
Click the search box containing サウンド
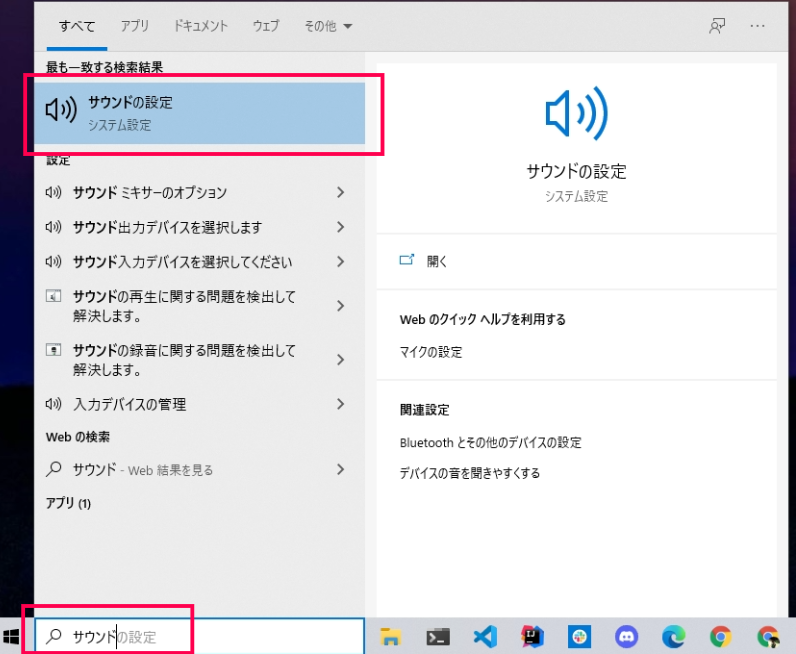[200, 636]
